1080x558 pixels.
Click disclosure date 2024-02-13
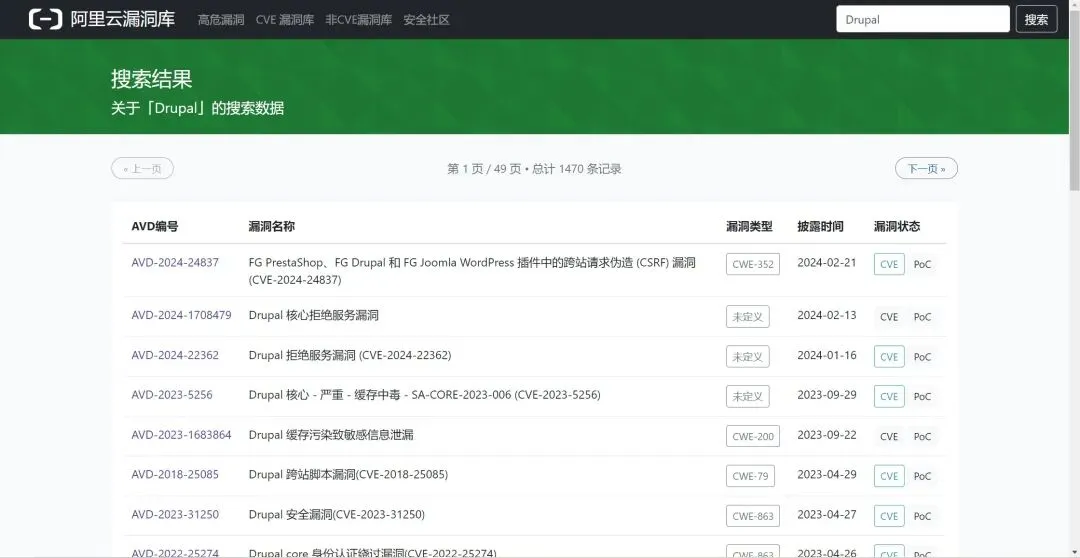[x=827, y=315]
